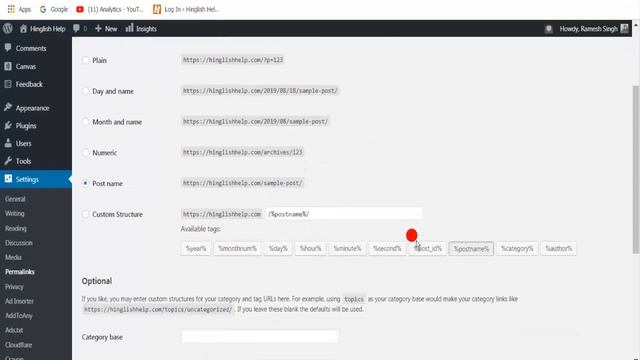This screenshot has width=640, height=360.
Task: Click the topics code example
Action: pyautogui.click(x=353, y=299)
